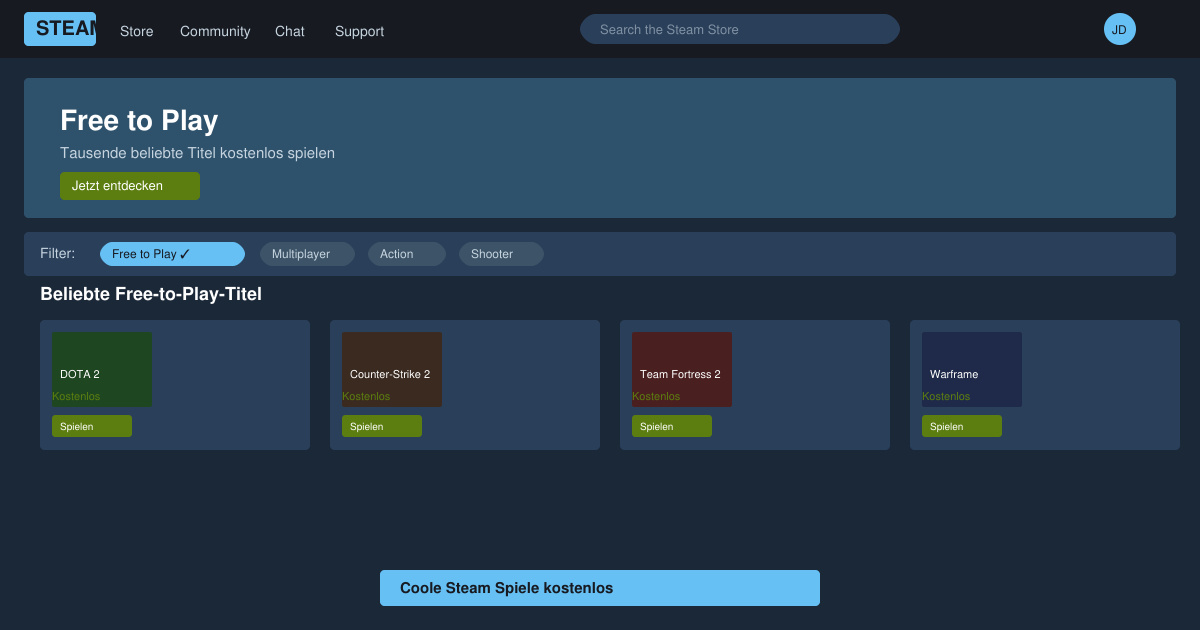The image size is (1200, 630).
Task: Click Spielen under Team Fortress 2
Action: pyautogui.click(x=672, y=426)
